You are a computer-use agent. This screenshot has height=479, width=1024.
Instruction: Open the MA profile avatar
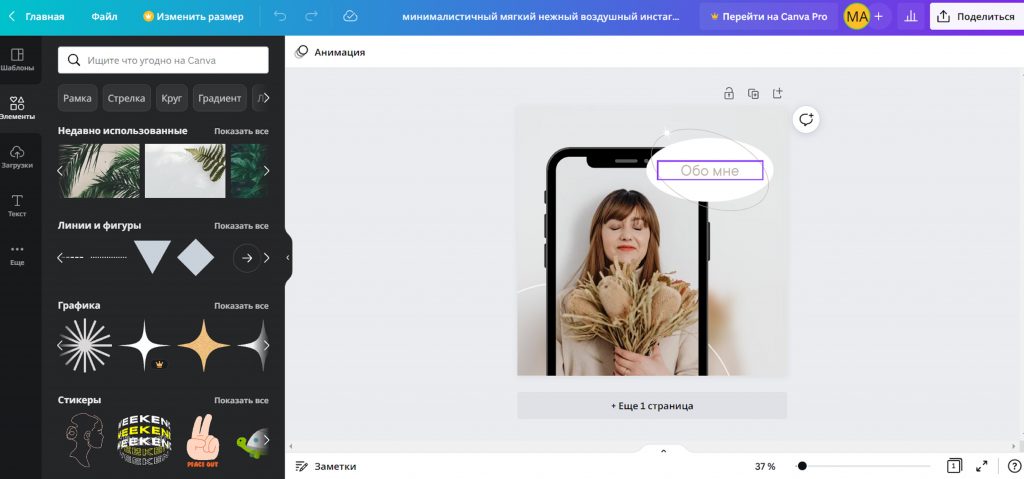click(x=856, y=16)
